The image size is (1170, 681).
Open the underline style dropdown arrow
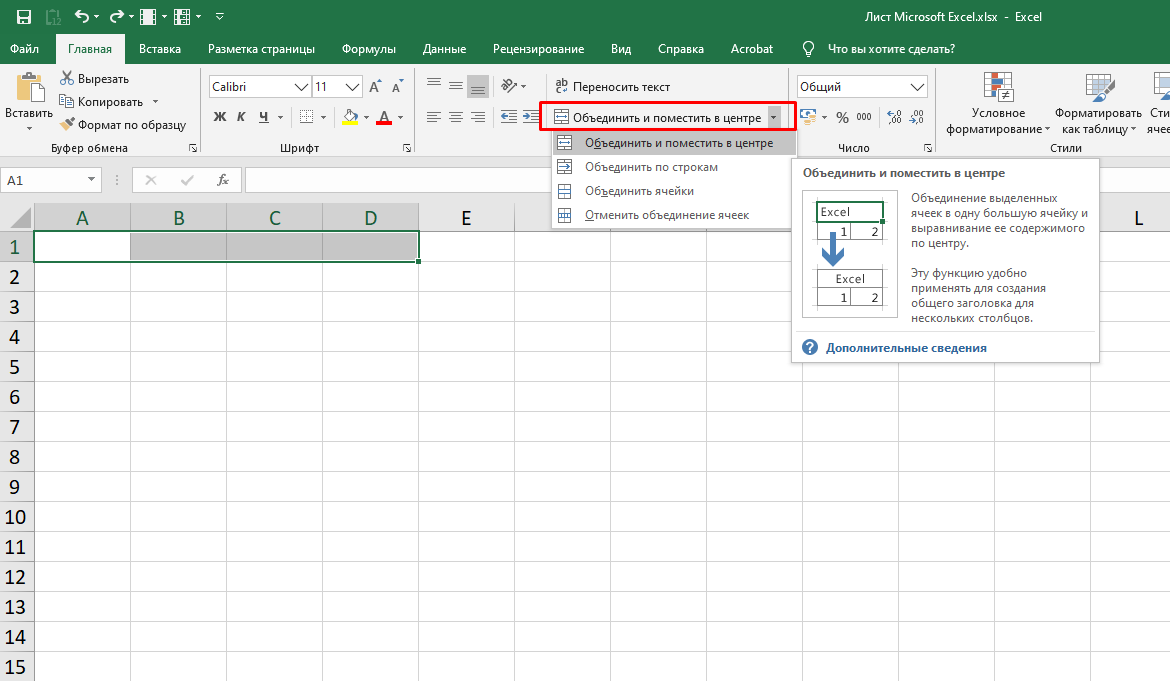(x=281, y=117)
